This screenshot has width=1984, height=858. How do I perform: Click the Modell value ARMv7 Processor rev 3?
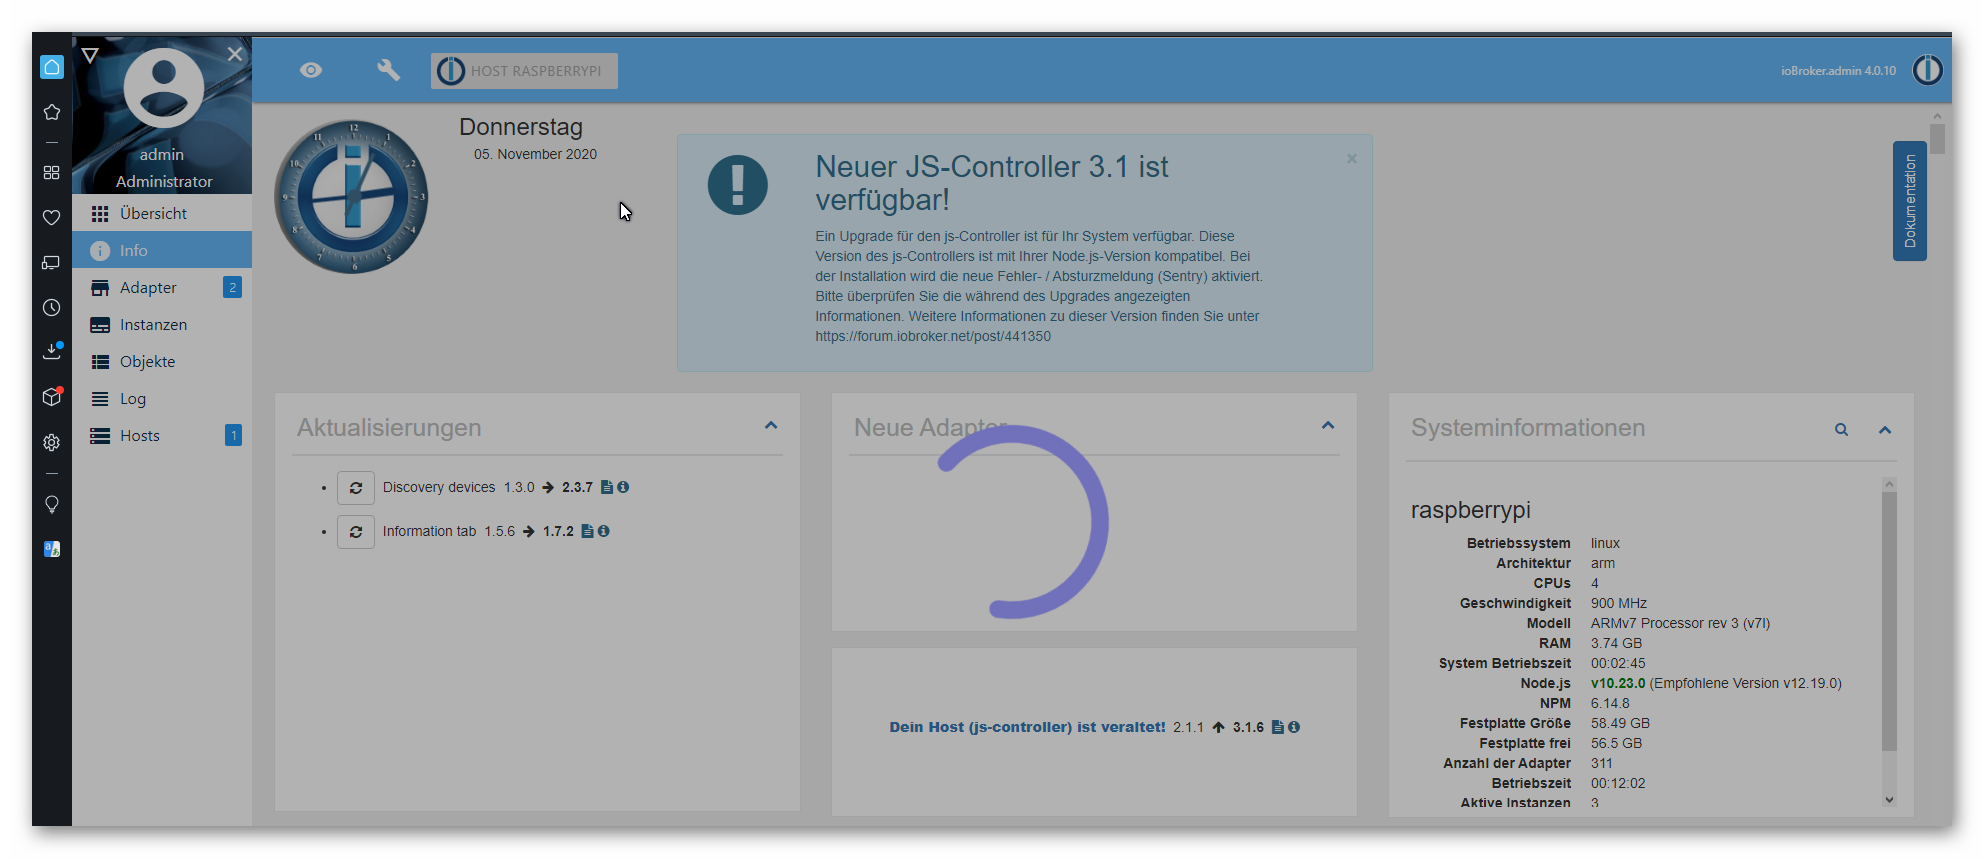[x=1680, y=623]
